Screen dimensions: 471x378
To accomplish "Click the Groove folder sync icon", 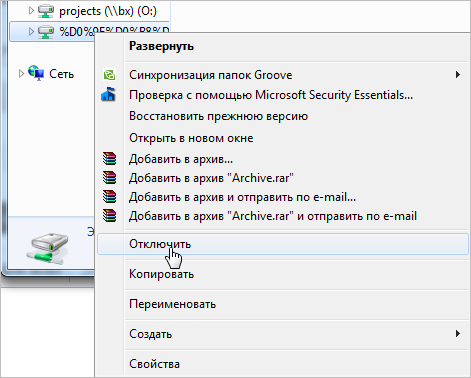I will (109, 75).
